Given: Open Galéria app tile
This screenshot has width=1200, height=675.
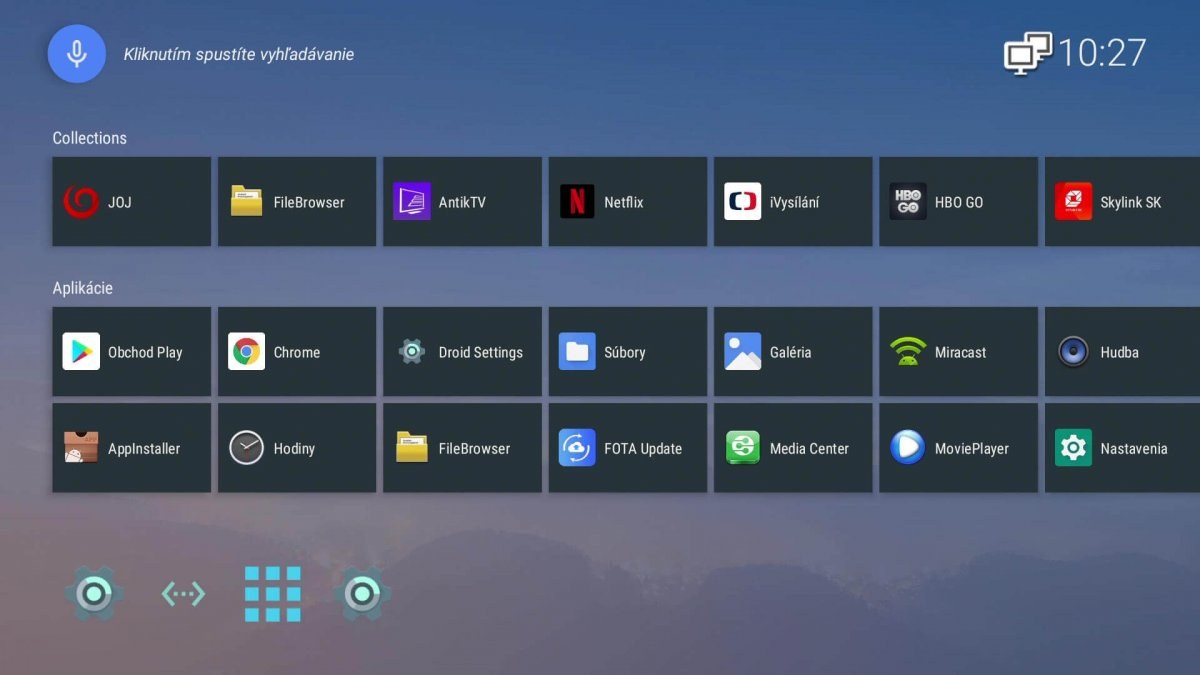Looking at the screenshot, I should point(792,352).
